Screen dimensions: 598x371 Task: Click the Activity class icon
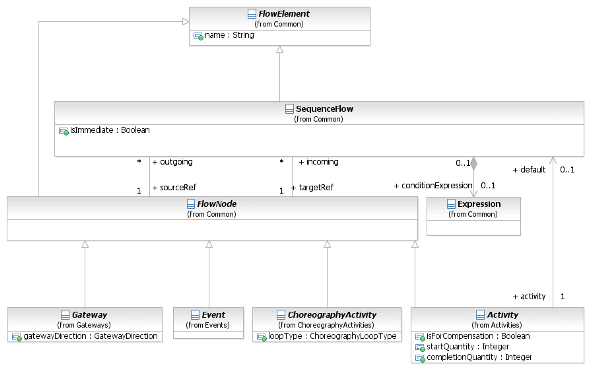481,315
